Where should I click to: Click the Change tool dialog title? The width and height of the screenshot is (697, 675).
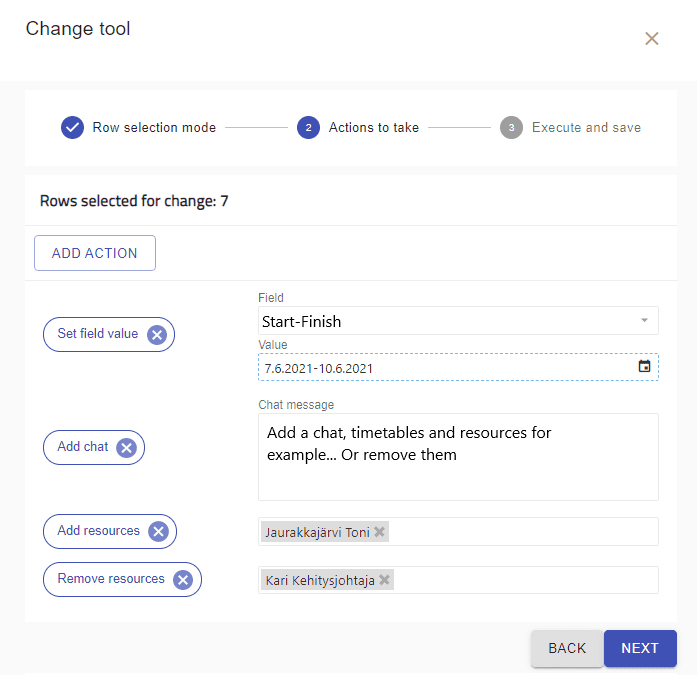coord(78,28)
